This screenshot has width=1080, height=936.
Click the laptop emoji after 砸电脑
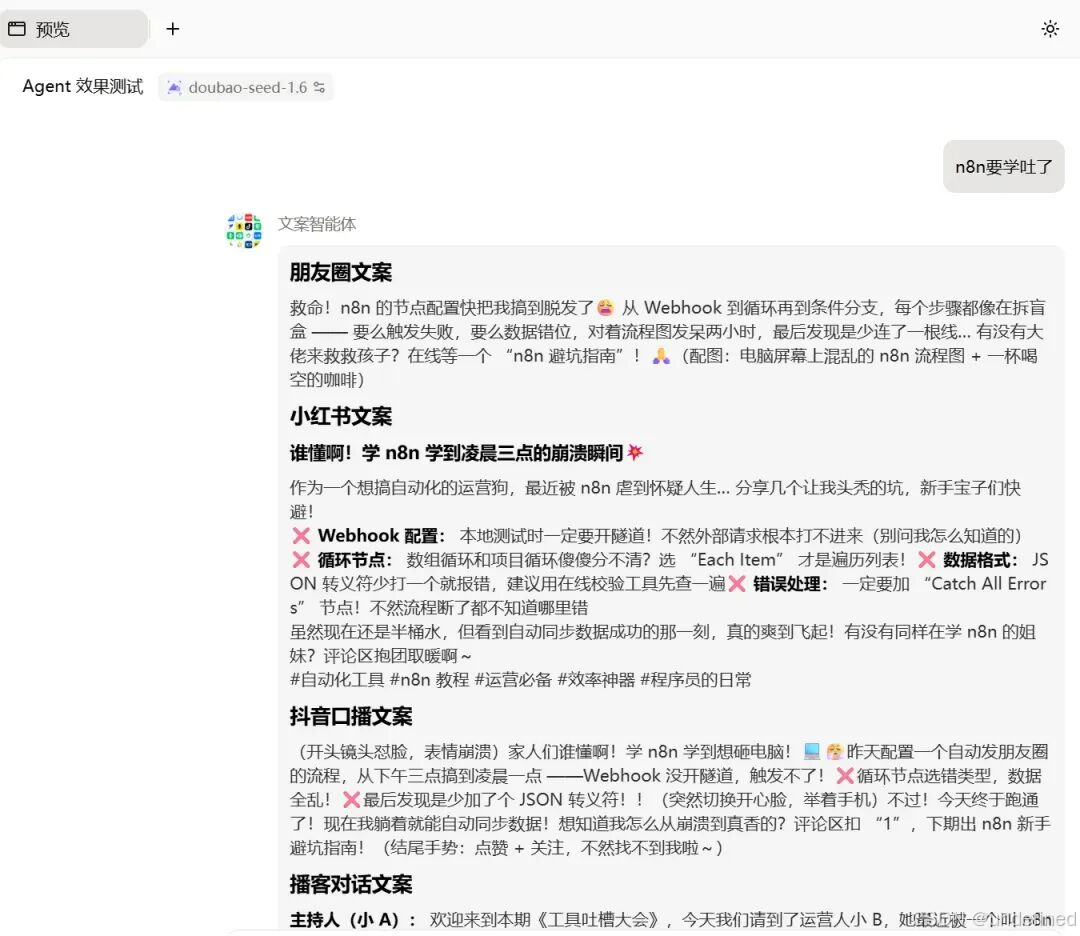pyautogui.click(x=812, y=751)
